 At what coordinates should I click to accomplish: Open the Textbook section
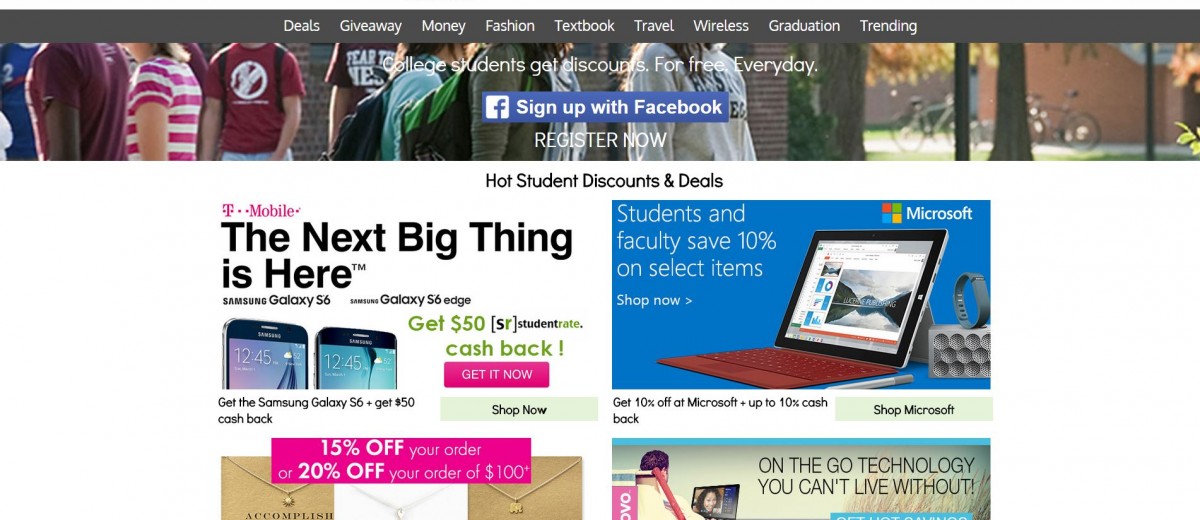pyautogui.click(x=584, y=26)
